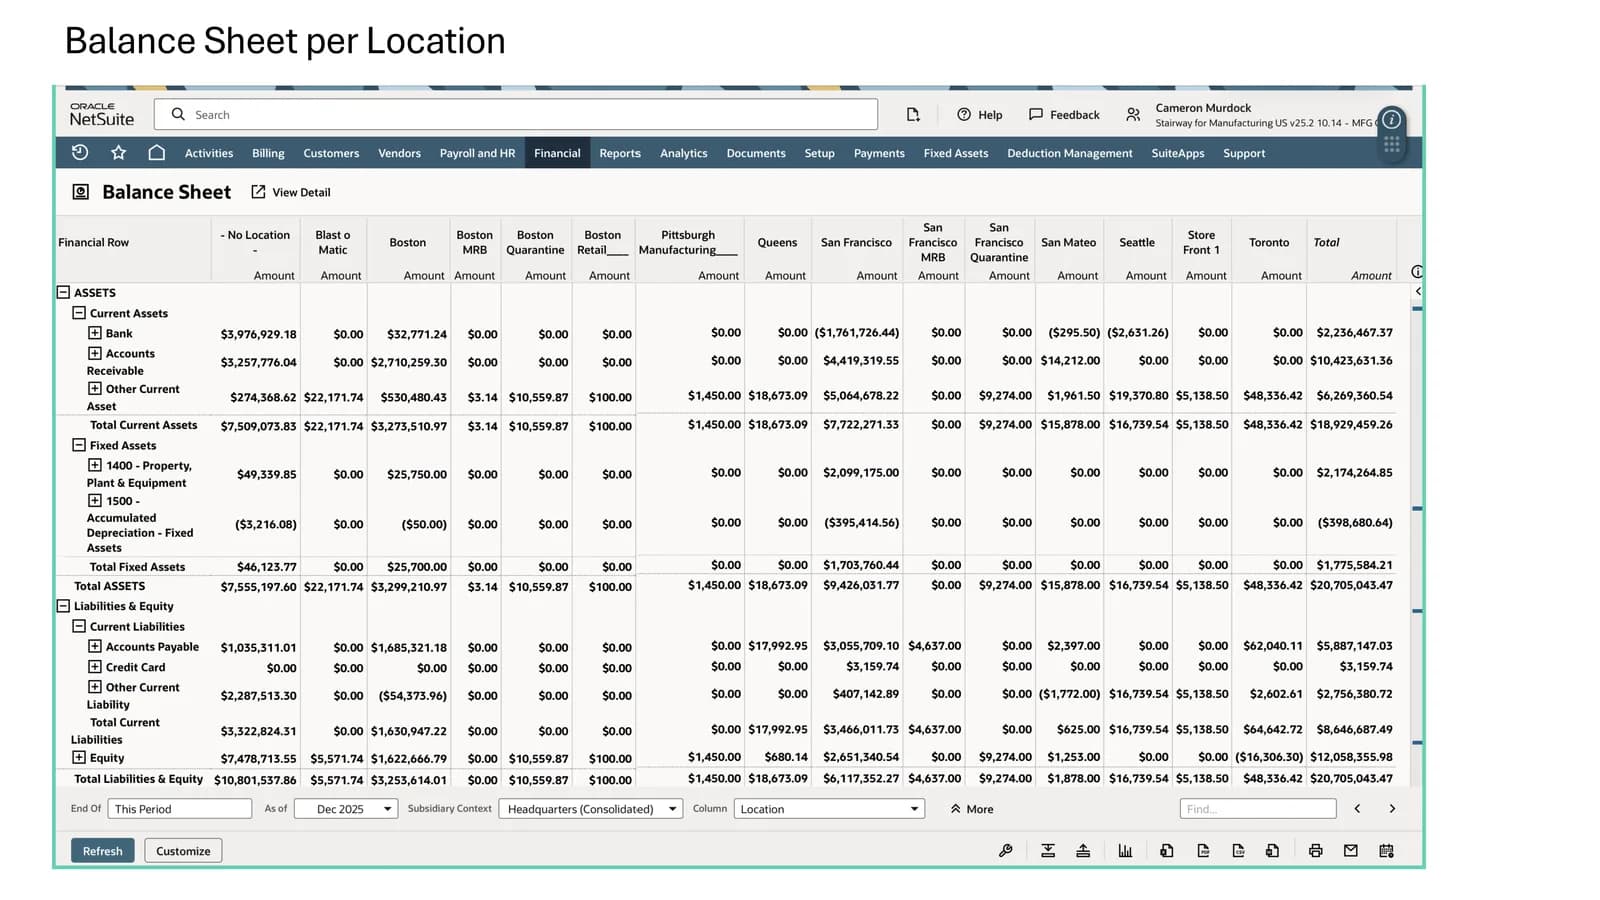Collapse the Liabilities & Equity section
Screen dimensions: 1600x900
(63, 605)
